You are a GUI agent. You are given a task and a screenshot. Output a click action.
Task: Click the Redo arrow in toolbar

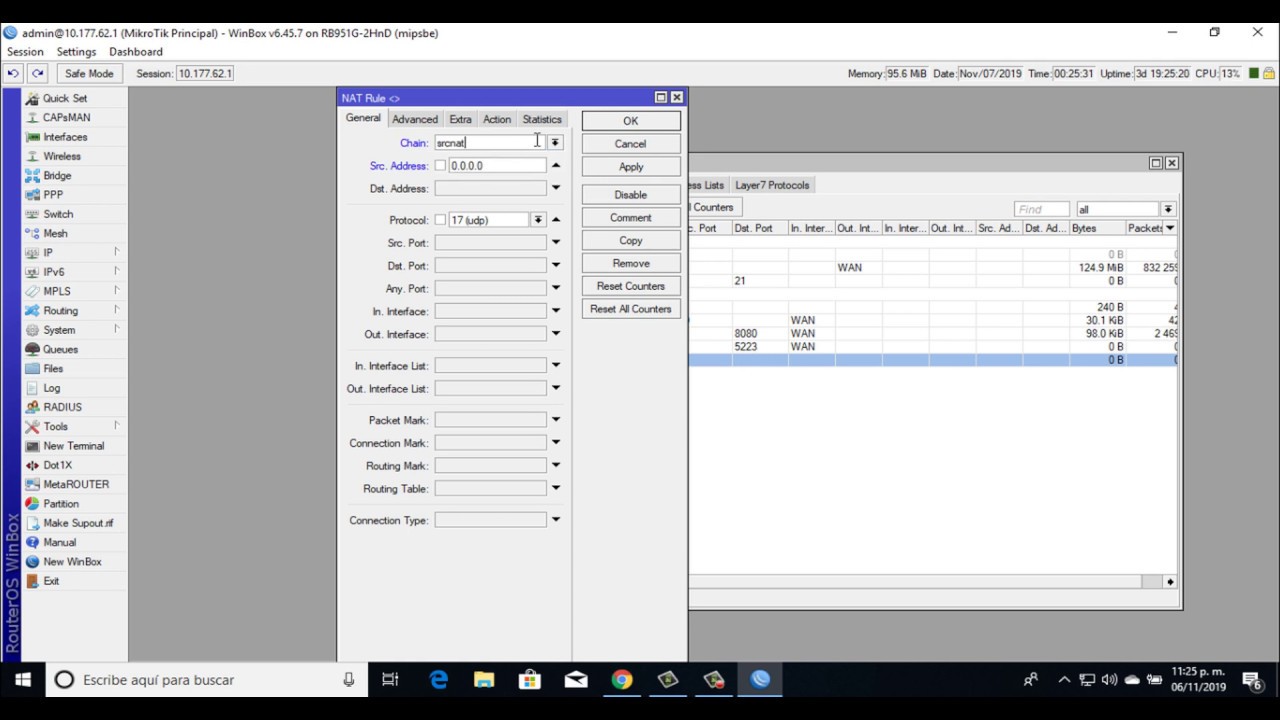tap(37, 73)
